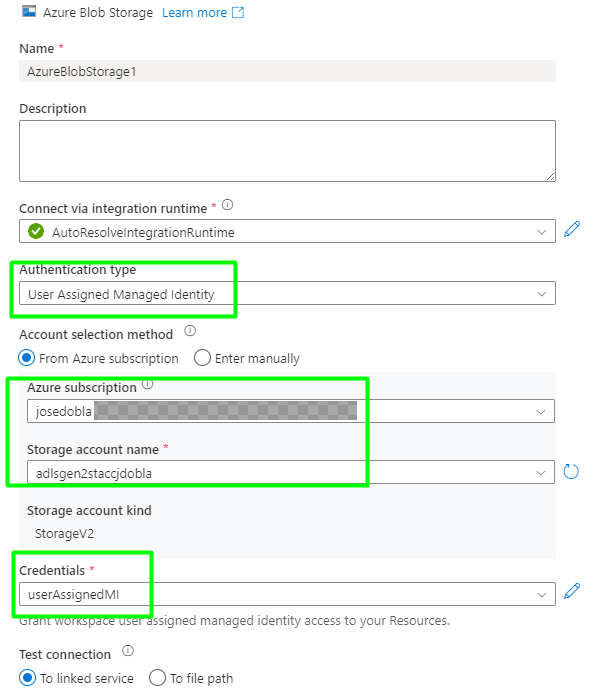This screenshot has height=700, width=598.
Task: Select To linked service test option
Action: [27, 678]
